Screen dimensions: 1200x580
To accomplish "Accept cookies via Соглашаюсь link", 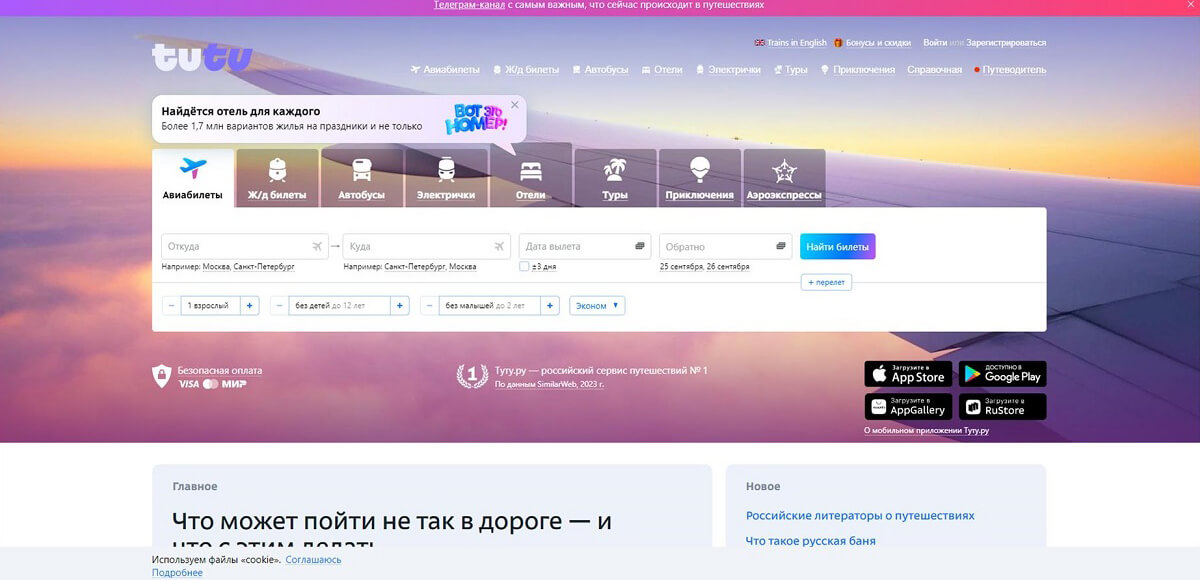I will pyautogui.click(x=313, y=560).
